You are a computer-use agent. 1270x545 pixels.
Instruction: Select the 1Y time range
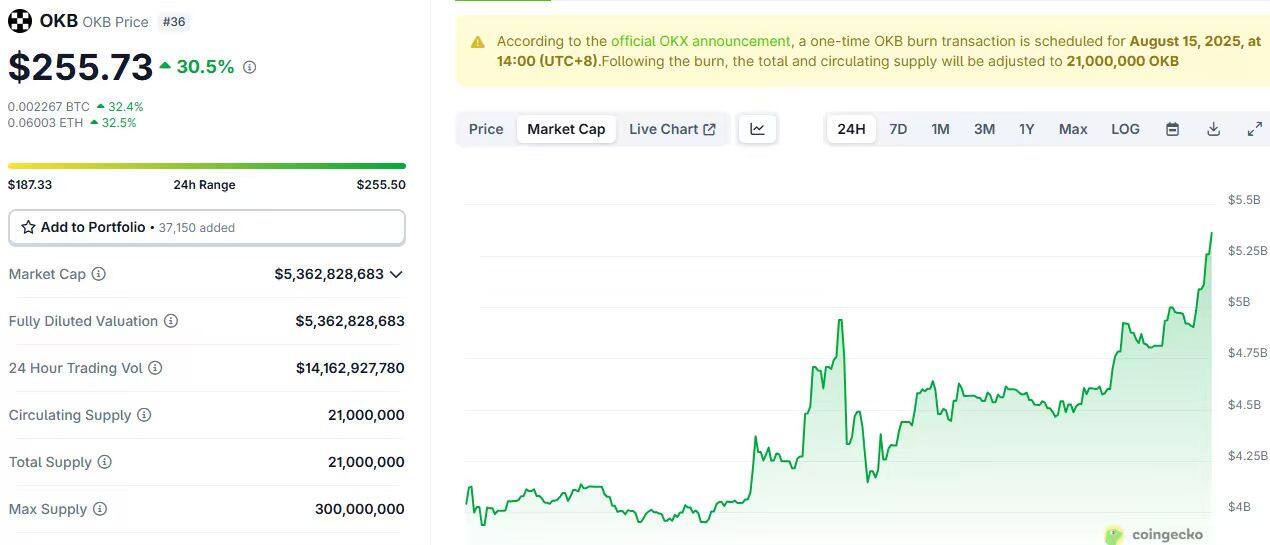coord(1027,129)
